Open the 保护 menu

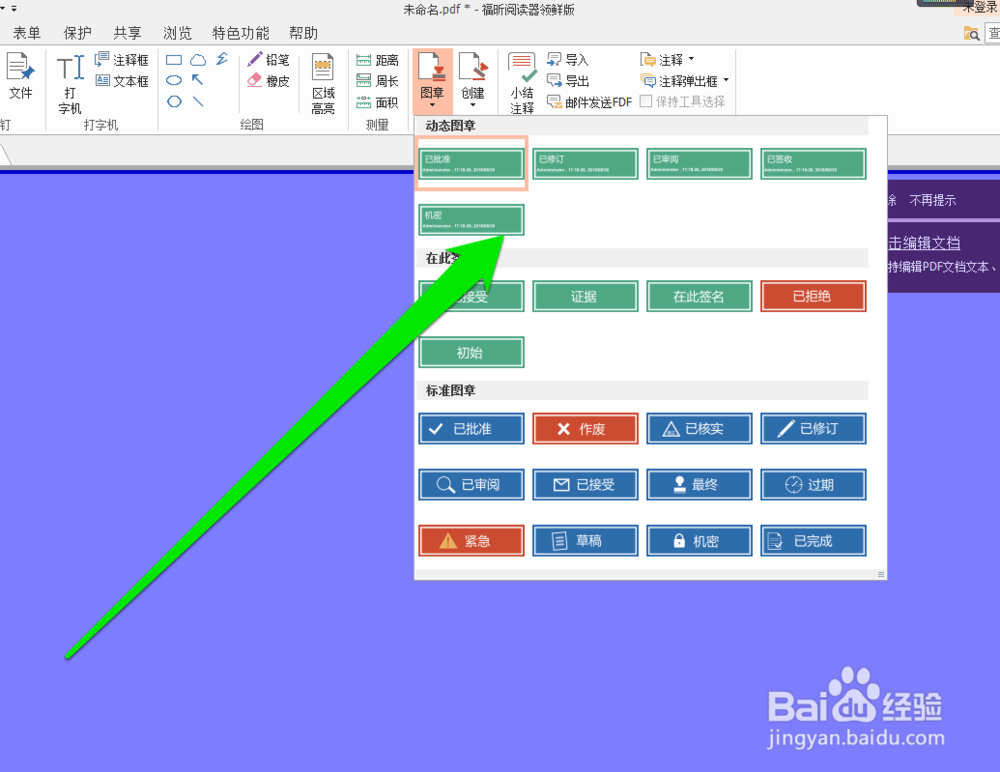pyautogui.click(x=77, y=32)
